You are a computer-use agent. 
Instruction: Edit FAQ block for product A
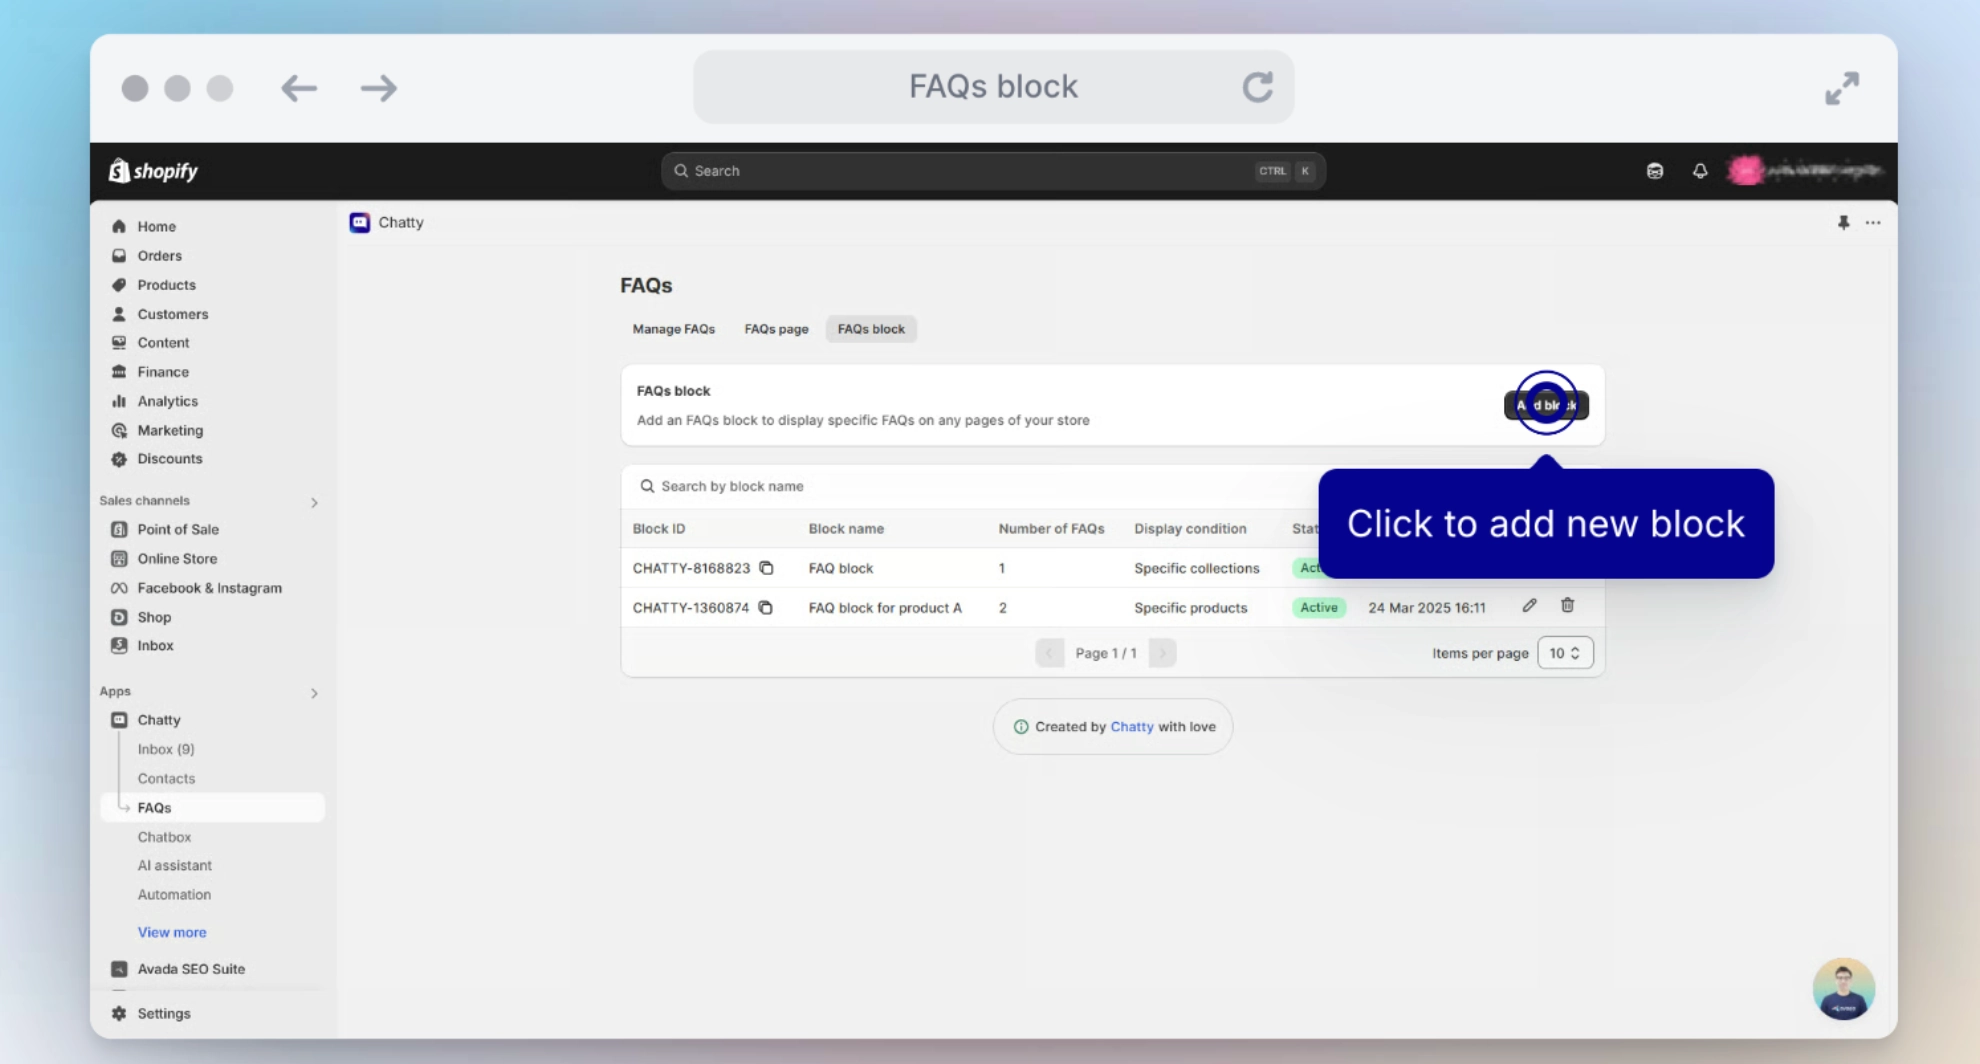tap(1529, 605)
